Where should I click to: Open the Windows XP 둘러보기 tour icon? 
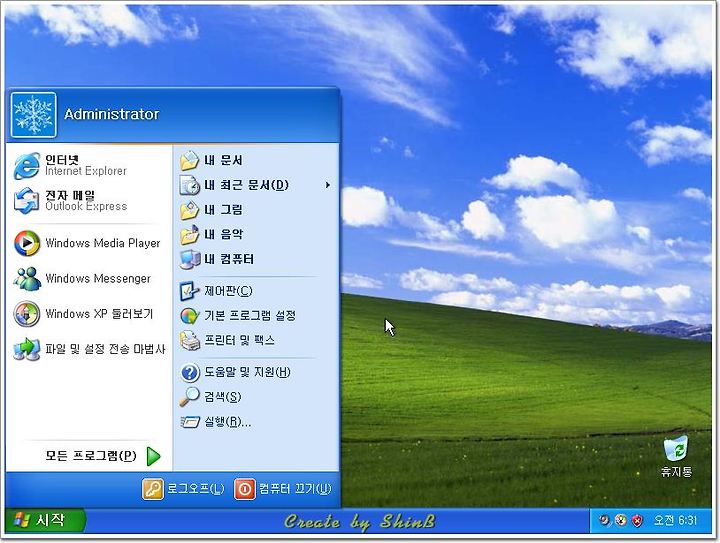[27, 313]
